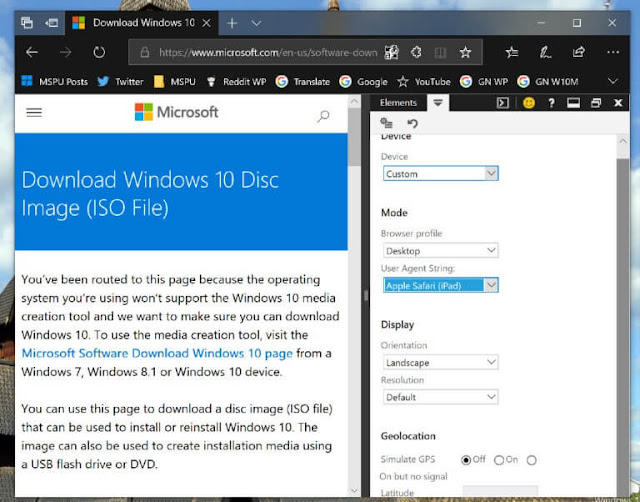Screen dimensions: 640x502
Task: Click the lock icon in address bar
Action: coord(144,52)
